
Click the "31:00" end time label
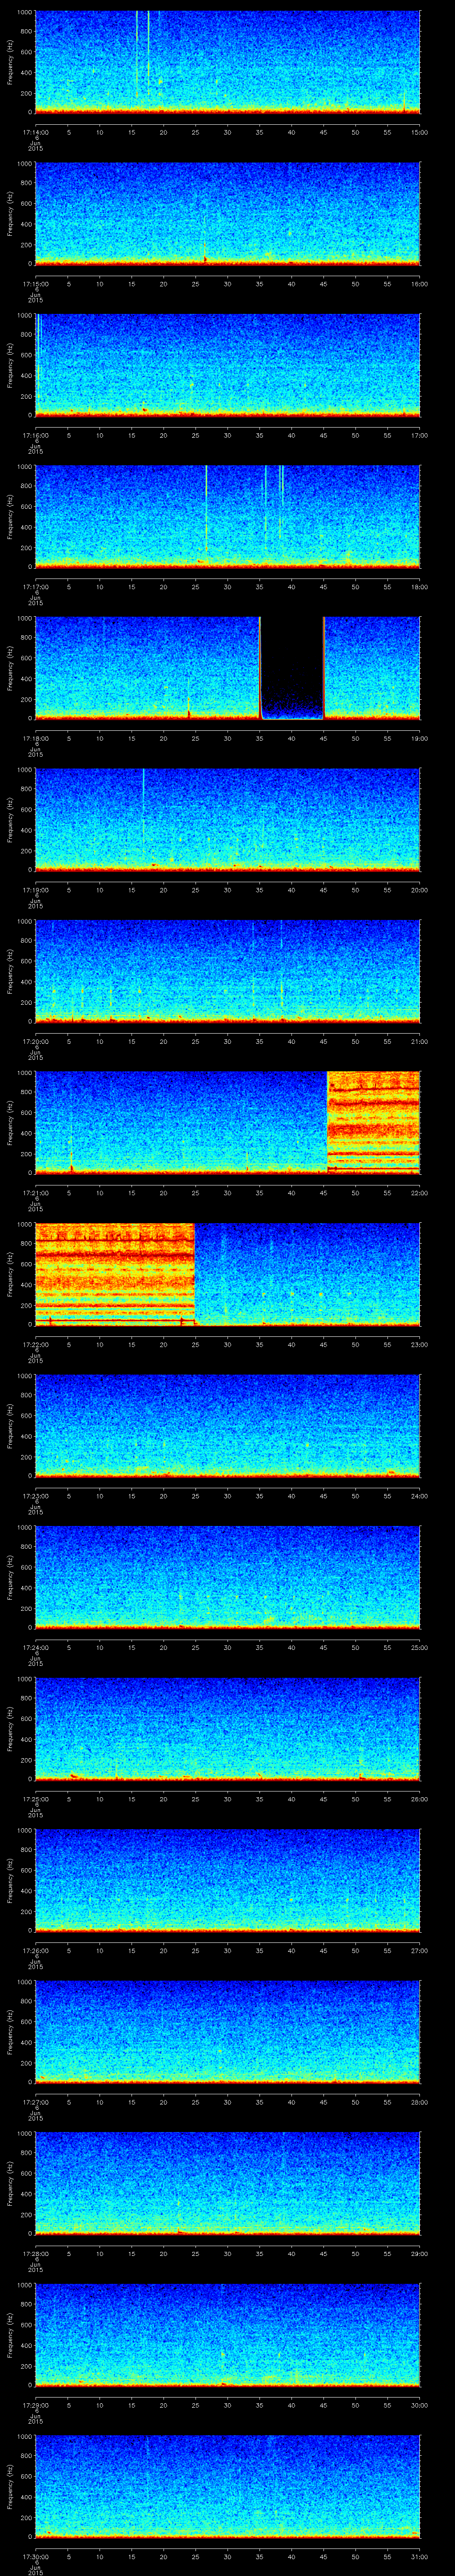419,2556
